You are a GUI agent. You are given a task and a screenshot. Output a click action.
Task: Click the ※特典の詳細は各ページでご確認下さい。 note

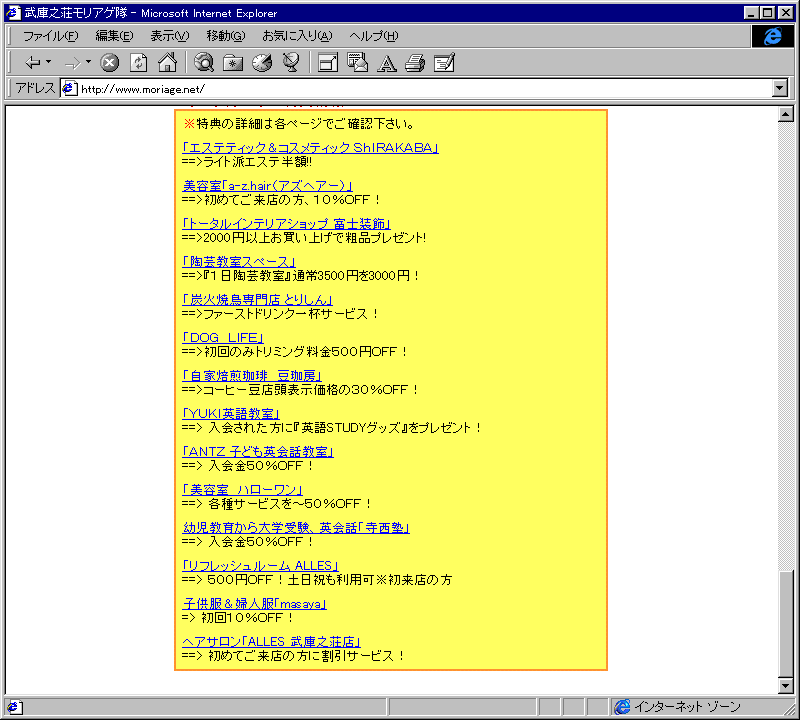coord(299,123)
